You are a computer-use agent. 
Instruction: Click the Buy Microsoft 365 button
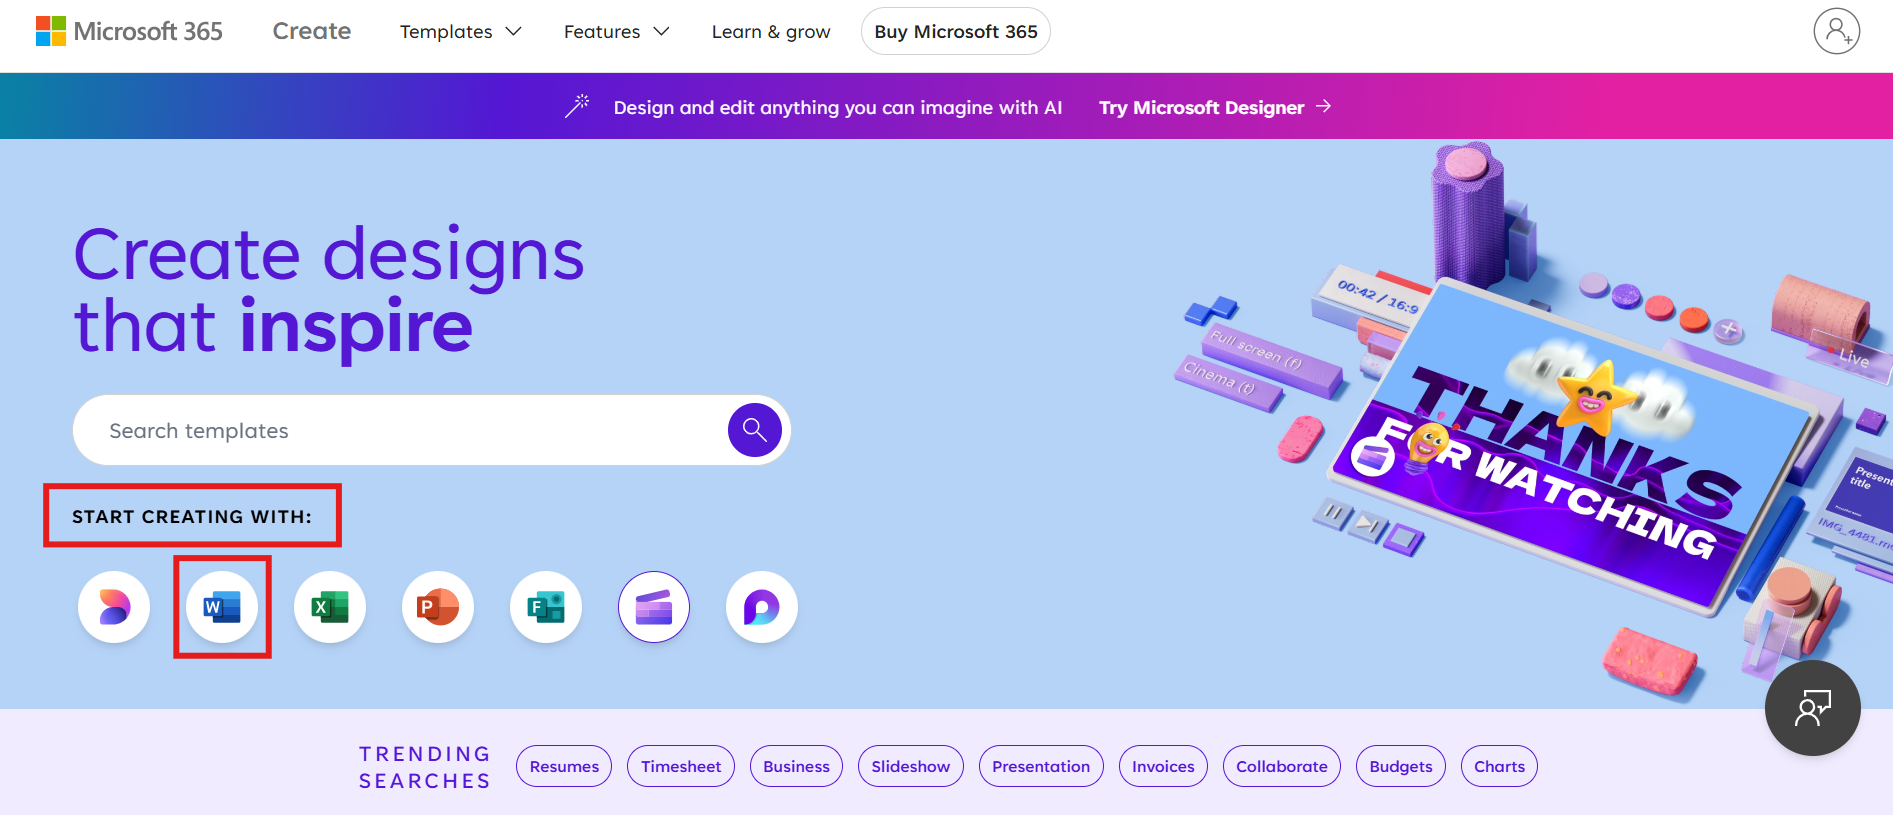pos(956,31)
